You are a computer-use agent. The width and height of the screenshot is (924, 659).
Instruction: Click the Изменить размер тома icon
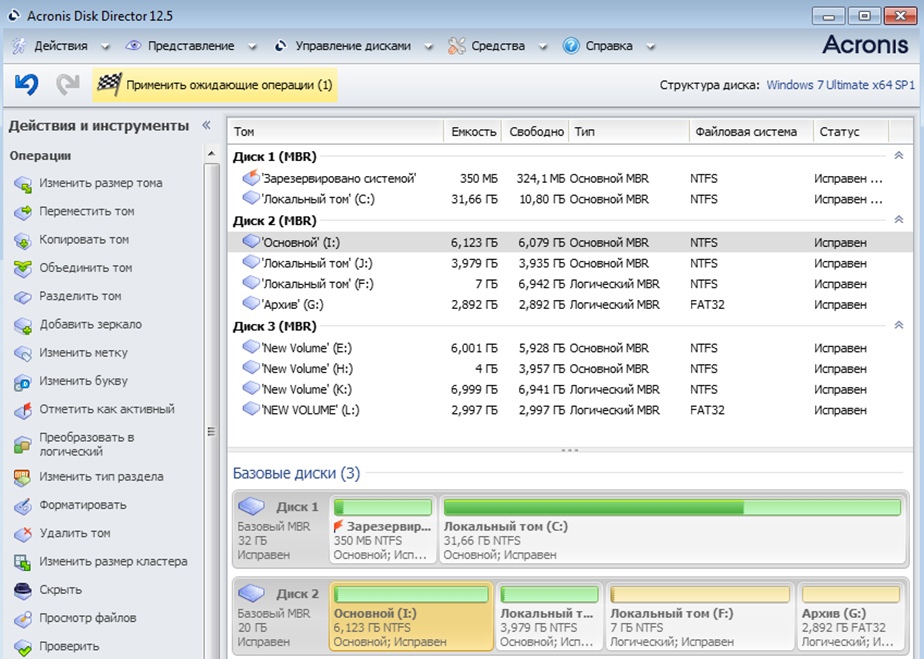[x=22, y=184]
